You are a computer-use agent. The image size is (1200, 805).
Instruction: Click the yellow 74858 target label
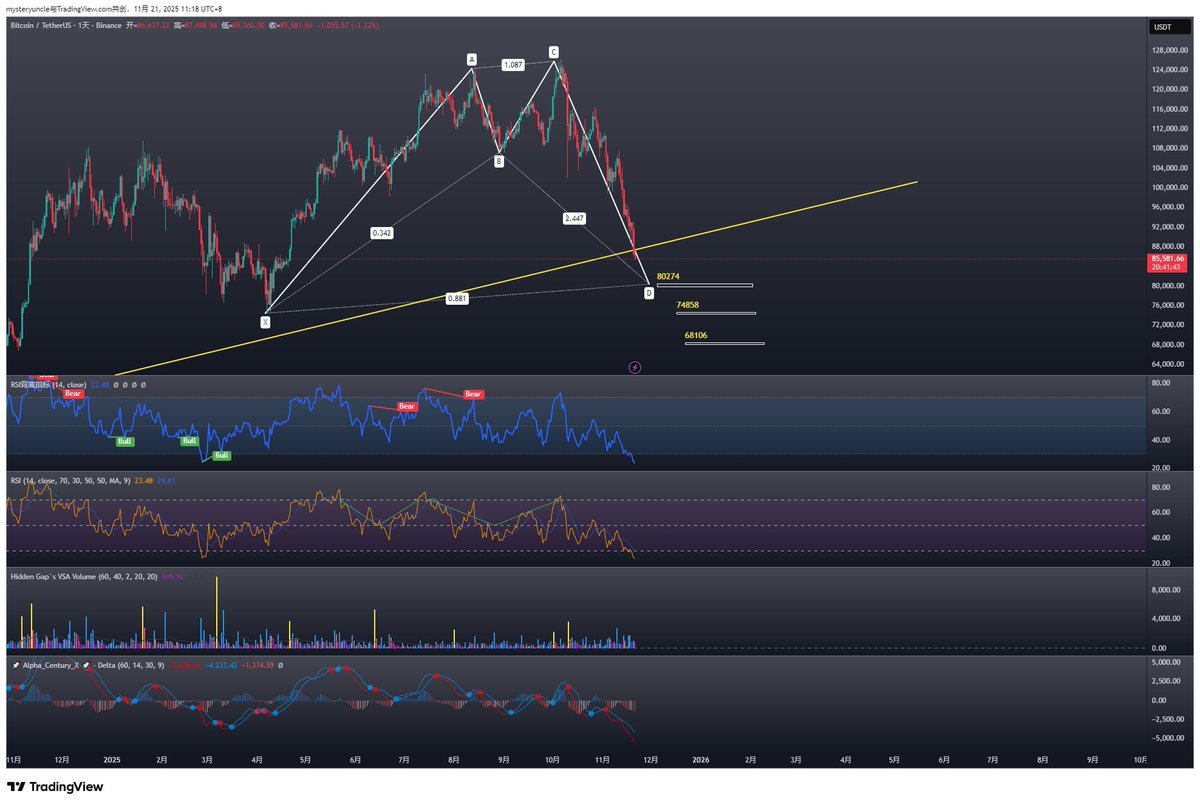click(x=688, y=303)
